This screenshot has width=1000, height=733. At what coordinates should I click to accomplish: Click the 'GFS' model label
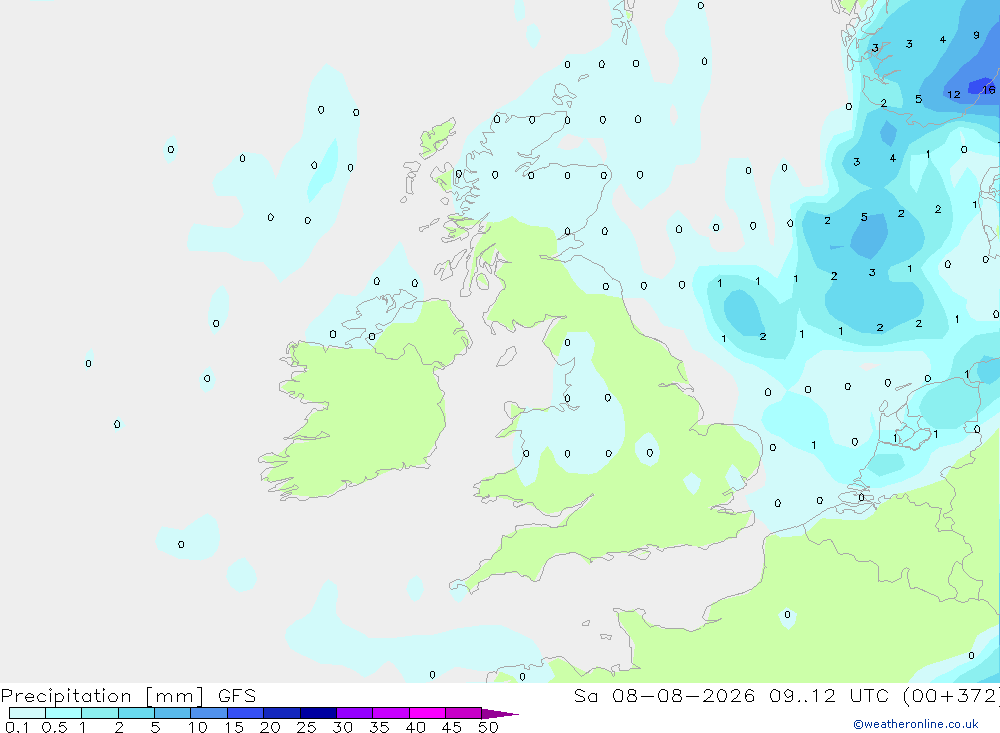(x=237, y=695)
